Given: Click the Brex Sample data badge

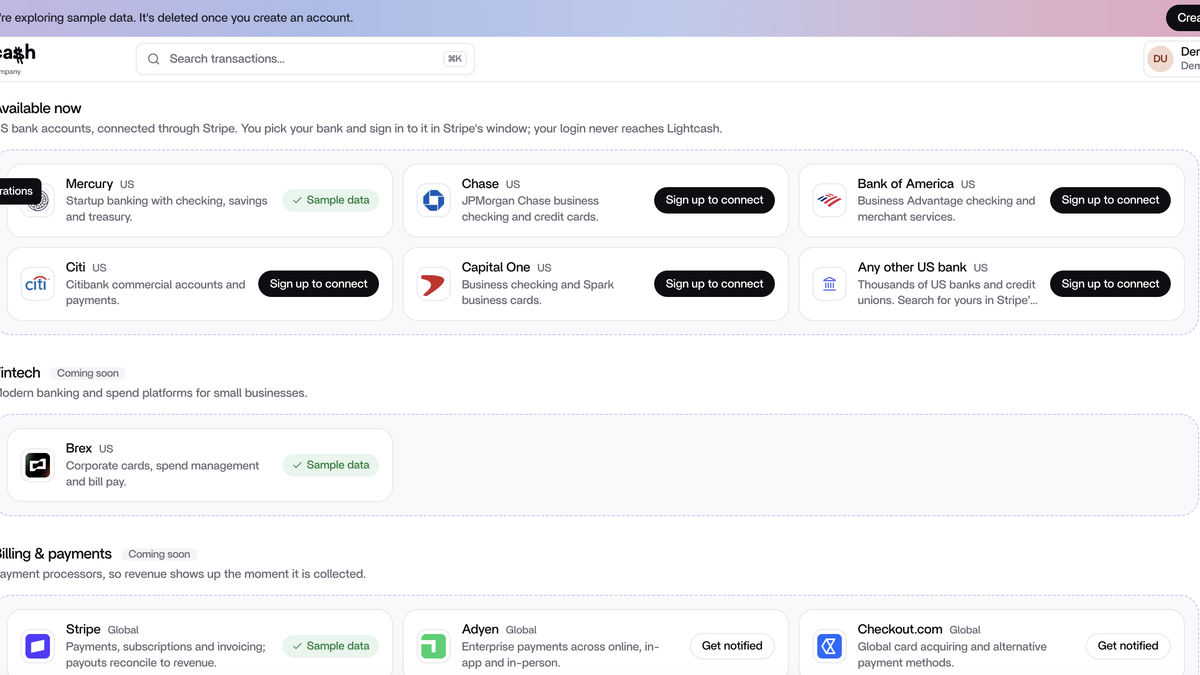Looking at the screenshot, I should coord(330,465).
